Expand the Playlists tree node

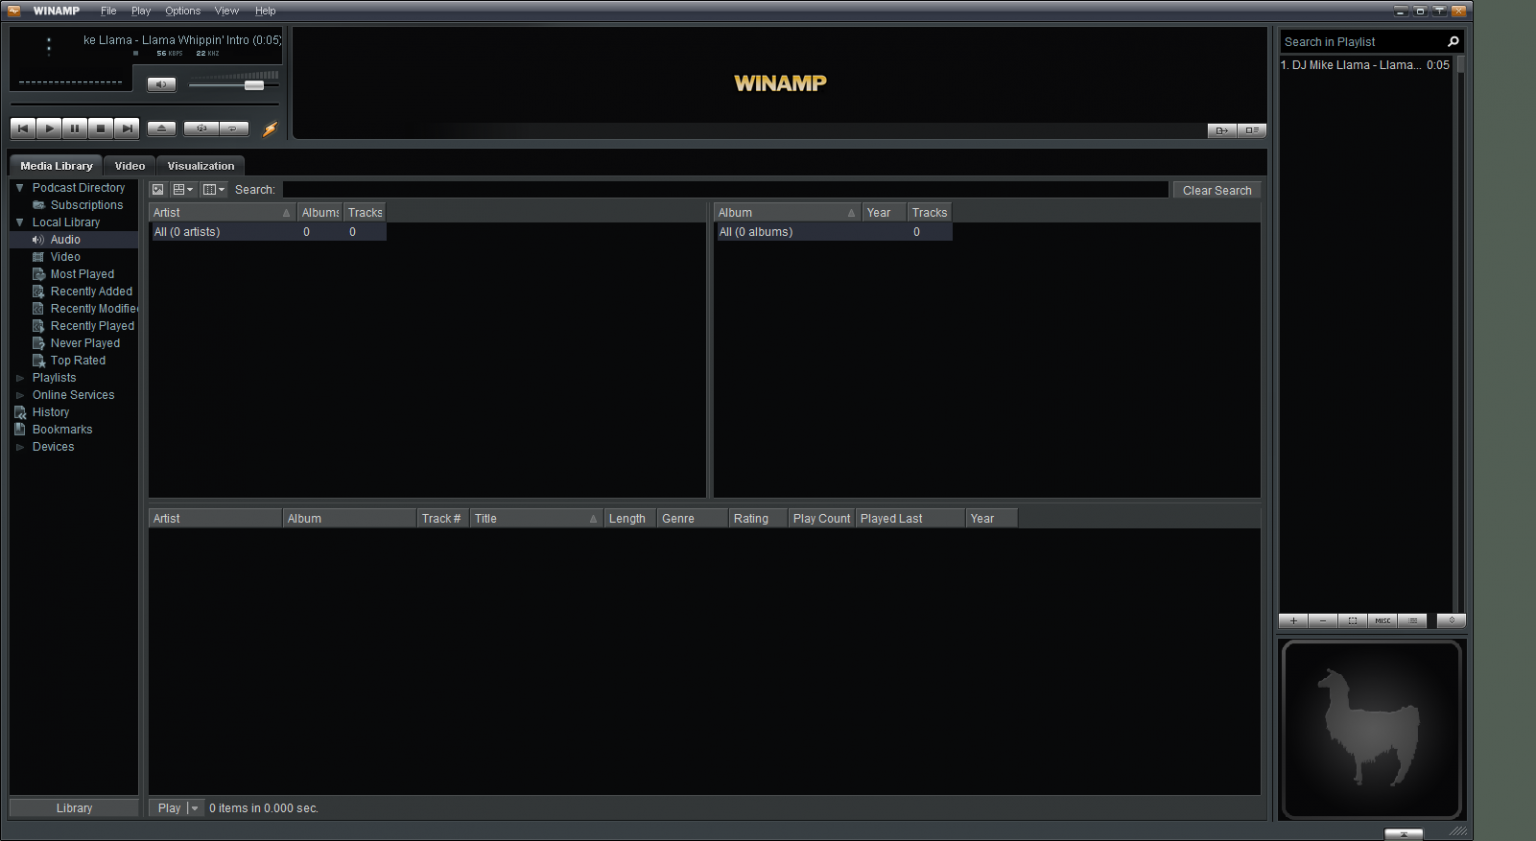(x=19, y=378)
